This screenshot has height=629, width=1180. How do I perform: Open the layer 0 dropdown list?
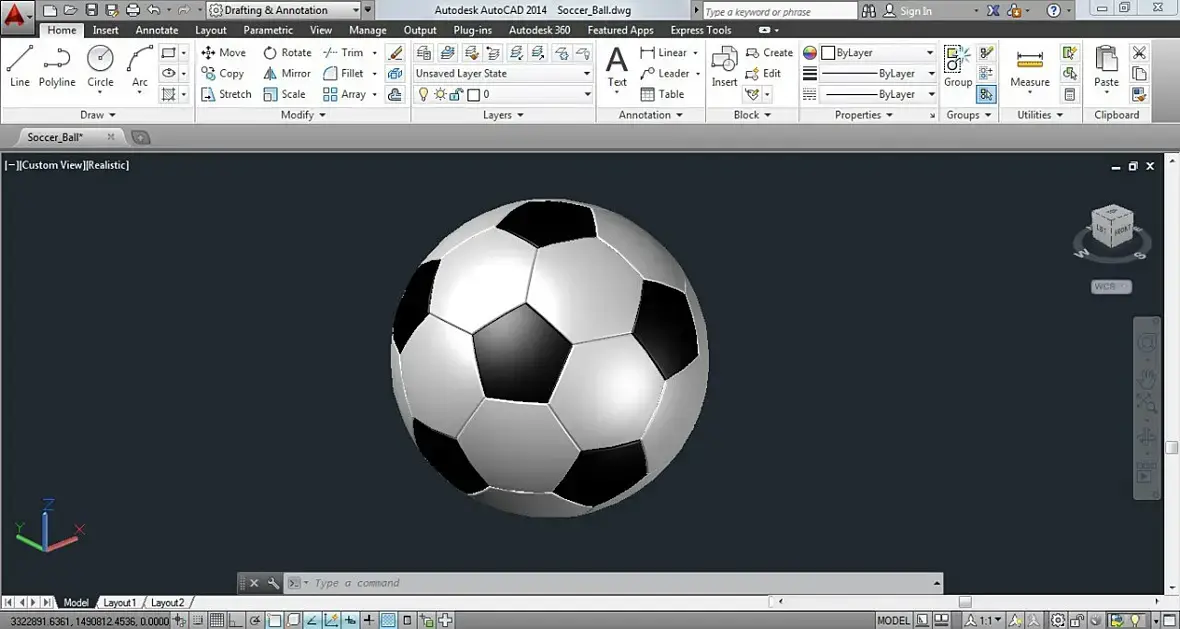click(x=503, y=94)
